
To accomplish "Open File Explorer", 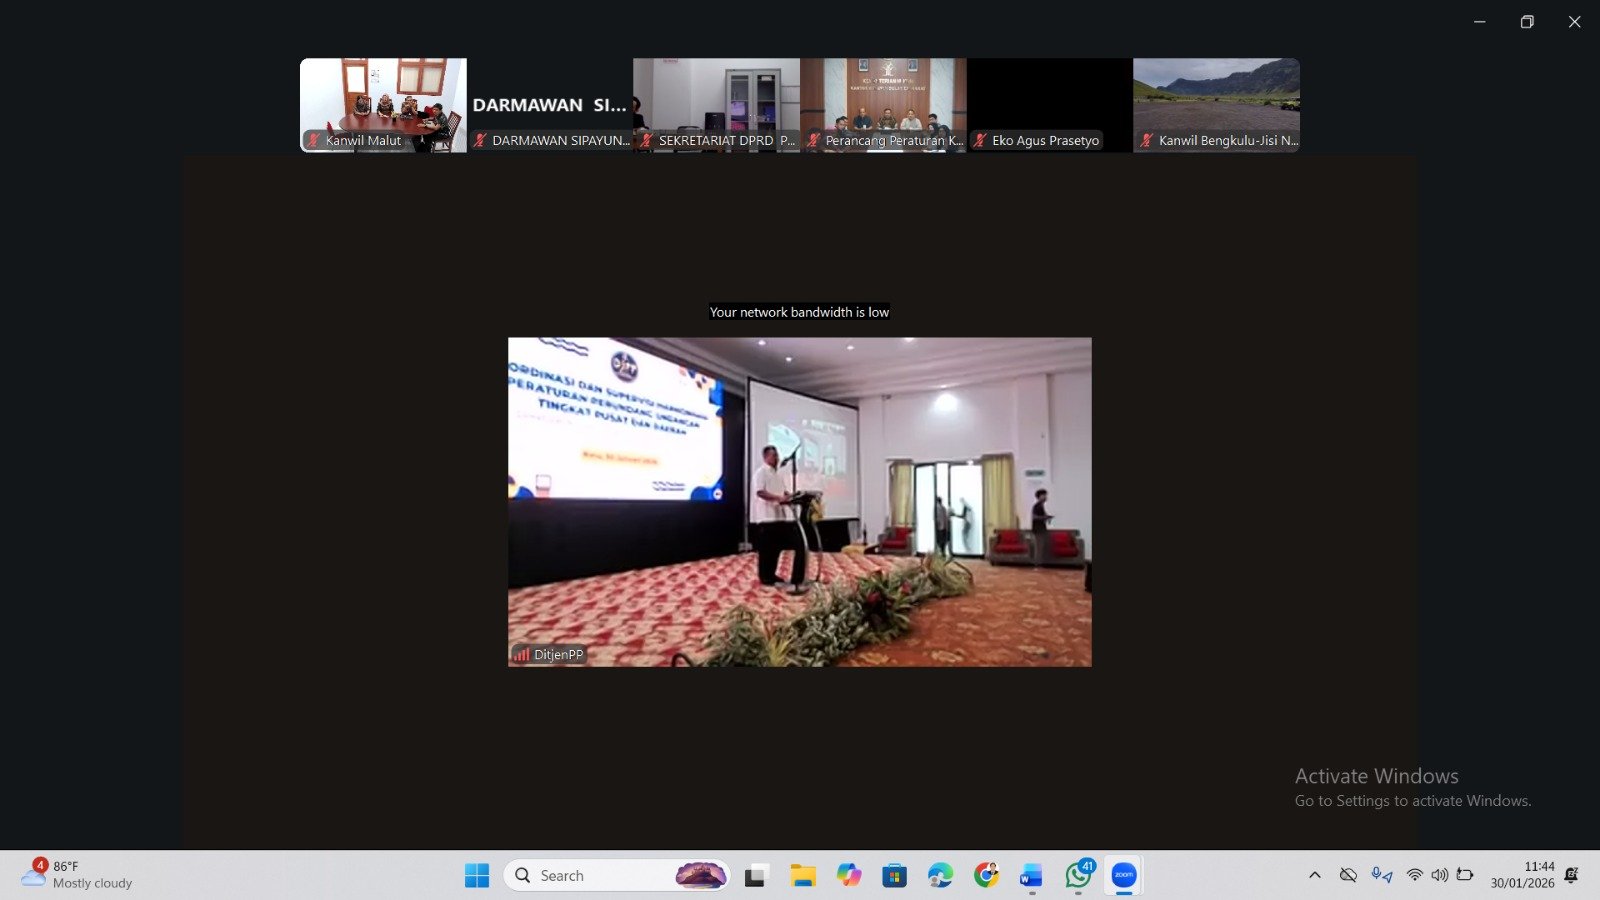I will point(802,876).
